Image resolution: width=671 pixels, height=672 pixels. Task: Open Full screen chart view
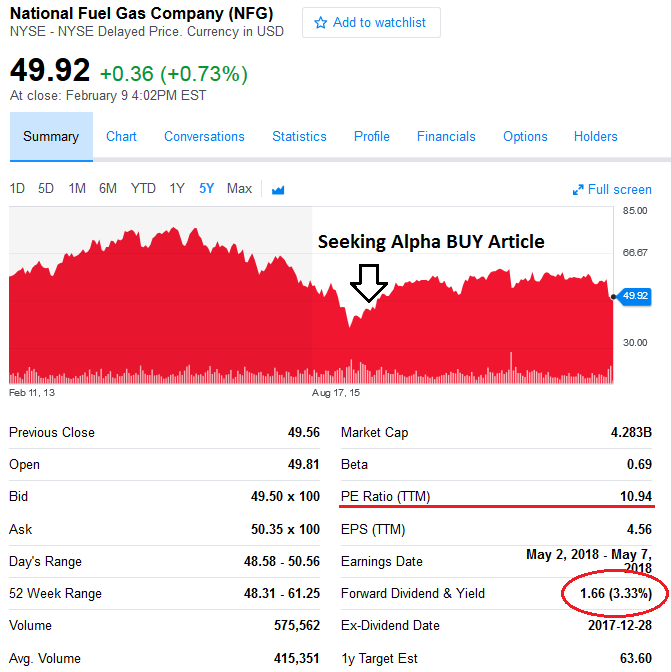[612, 189]
